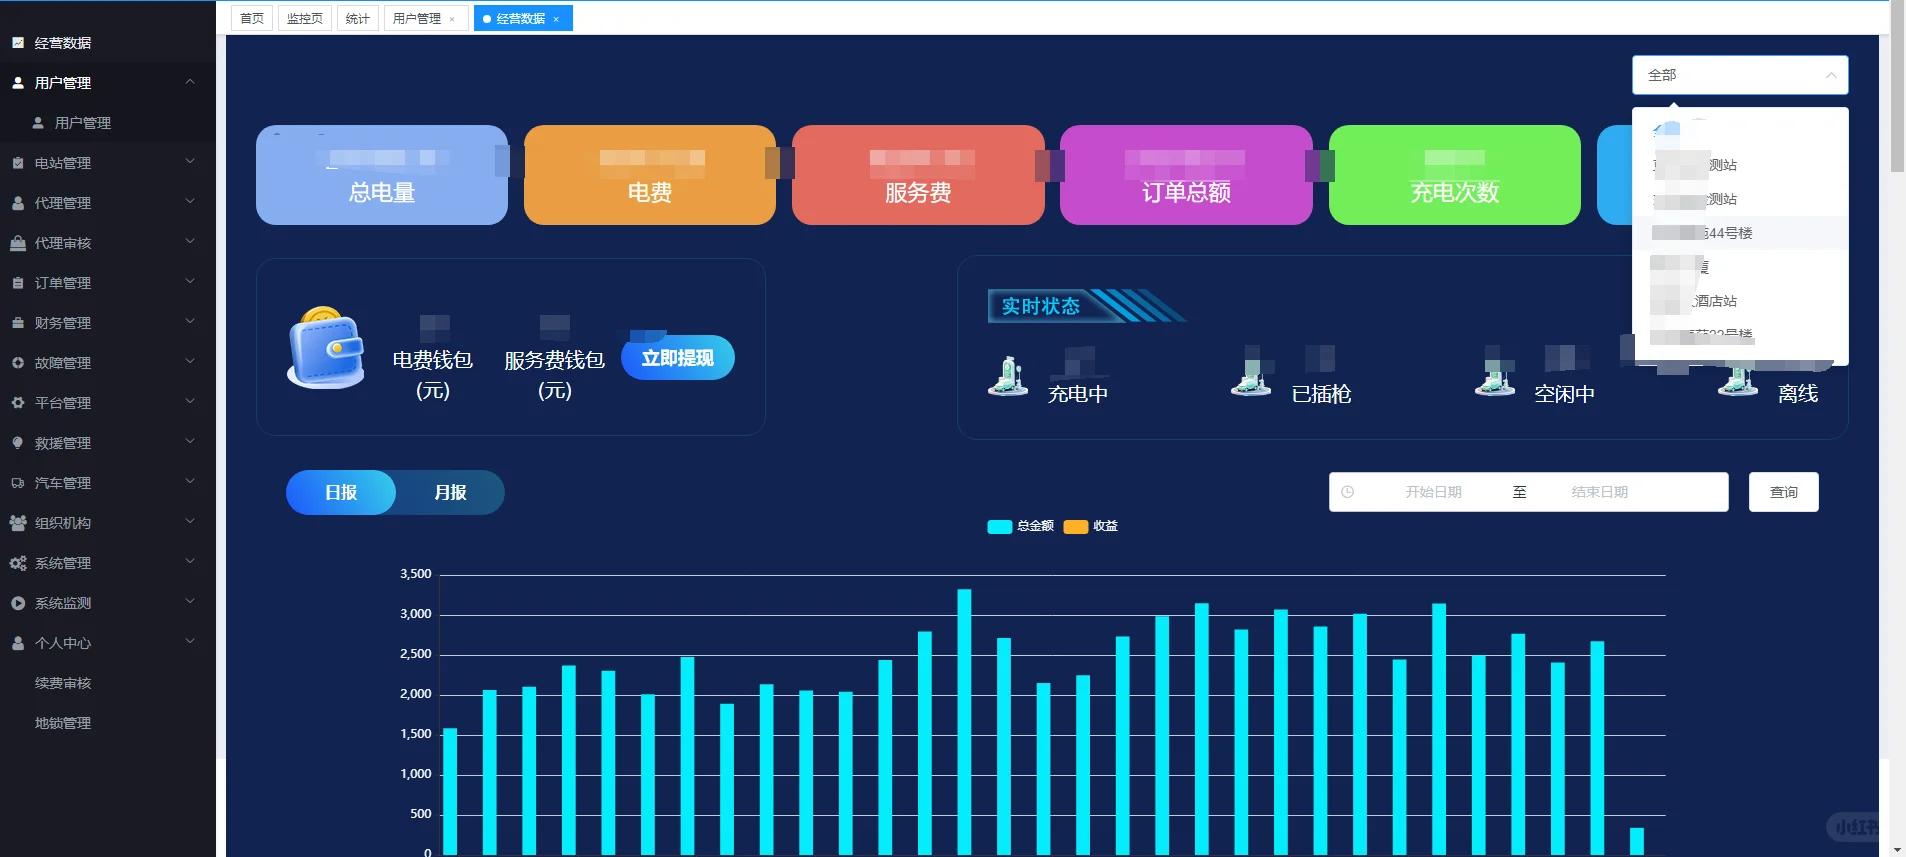
Task: Click the 充电次数 summary card
Action: pyautogui.click(x=1455, y=175)
